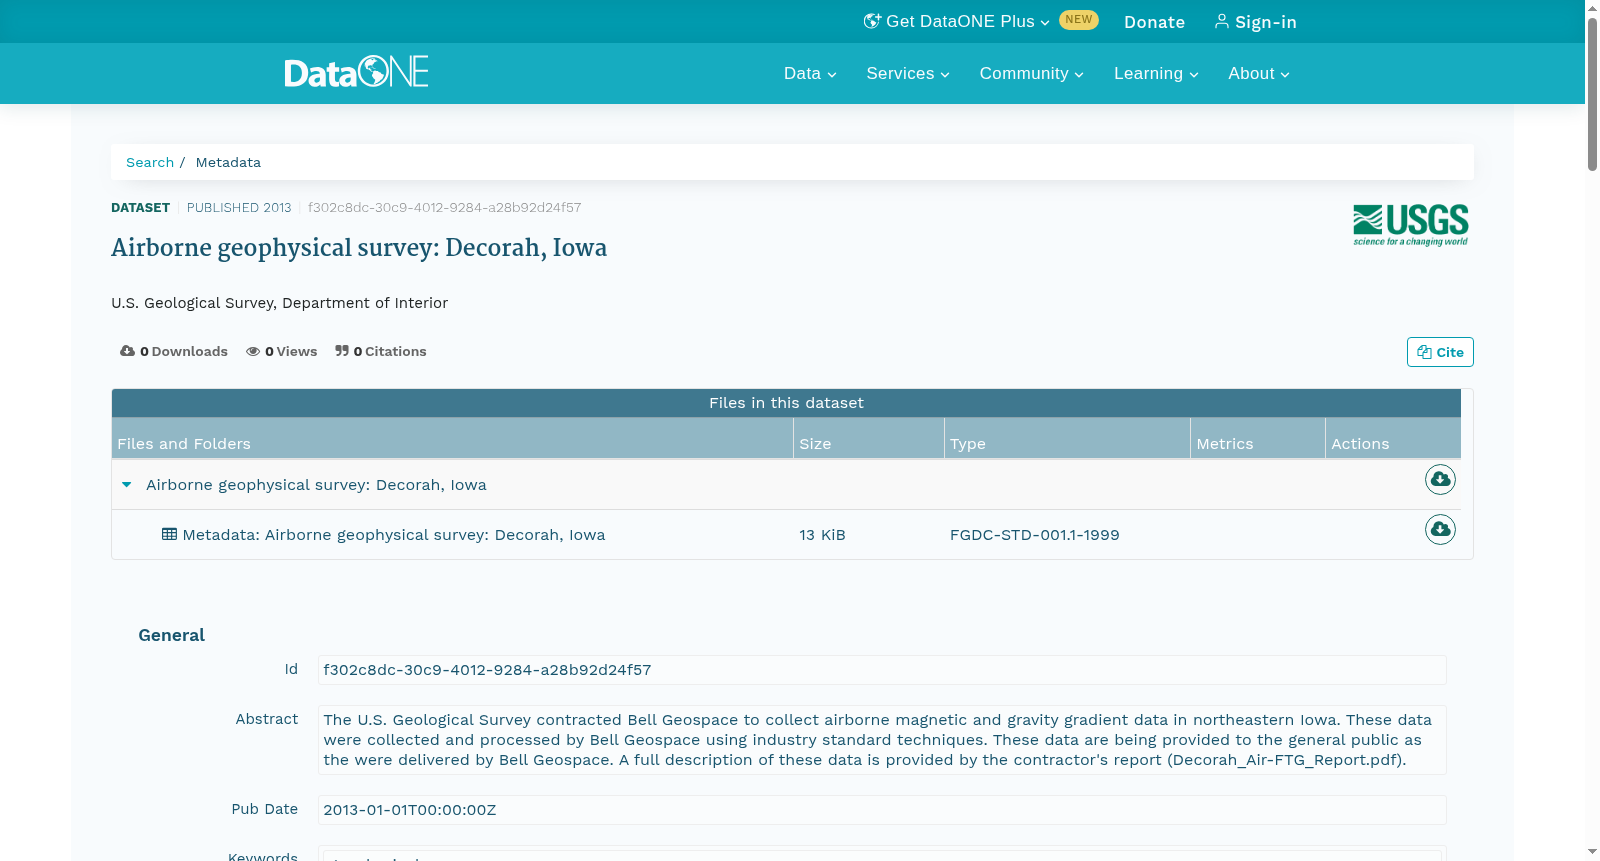Click the Abstract text box

point(882,740)
